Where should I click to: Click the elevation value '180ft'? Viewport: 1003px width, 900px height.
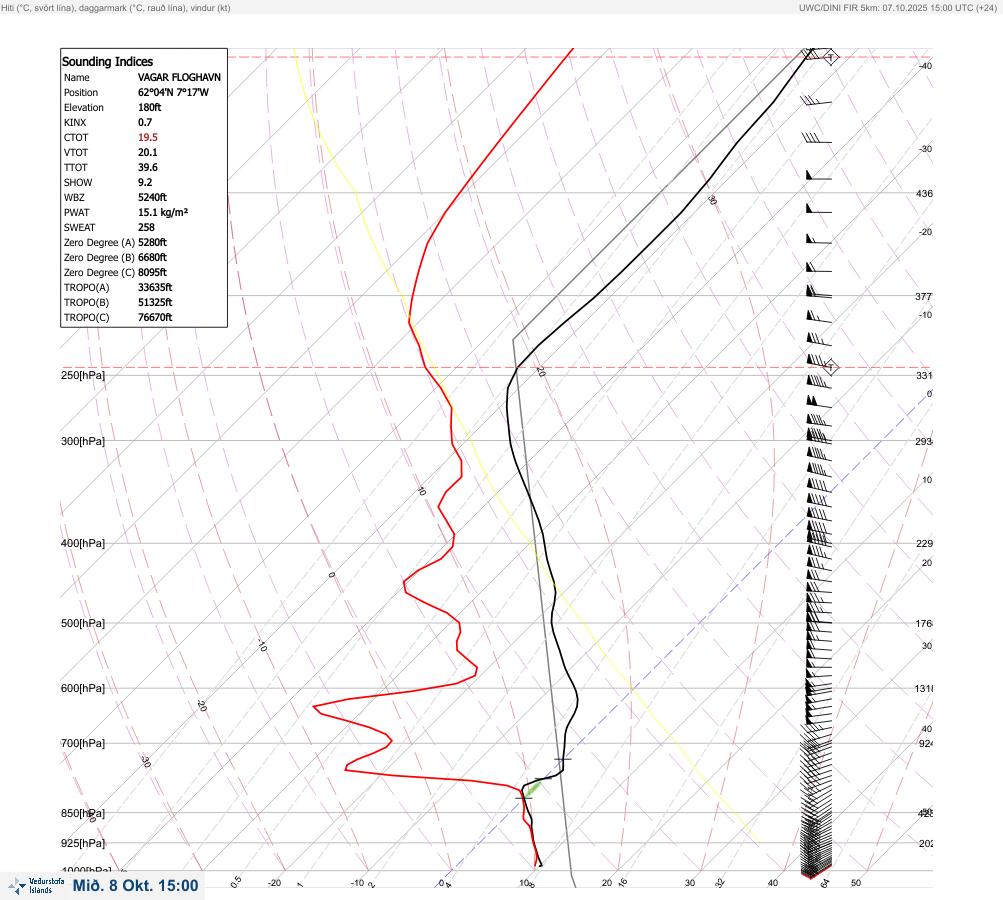coord(150,107)
